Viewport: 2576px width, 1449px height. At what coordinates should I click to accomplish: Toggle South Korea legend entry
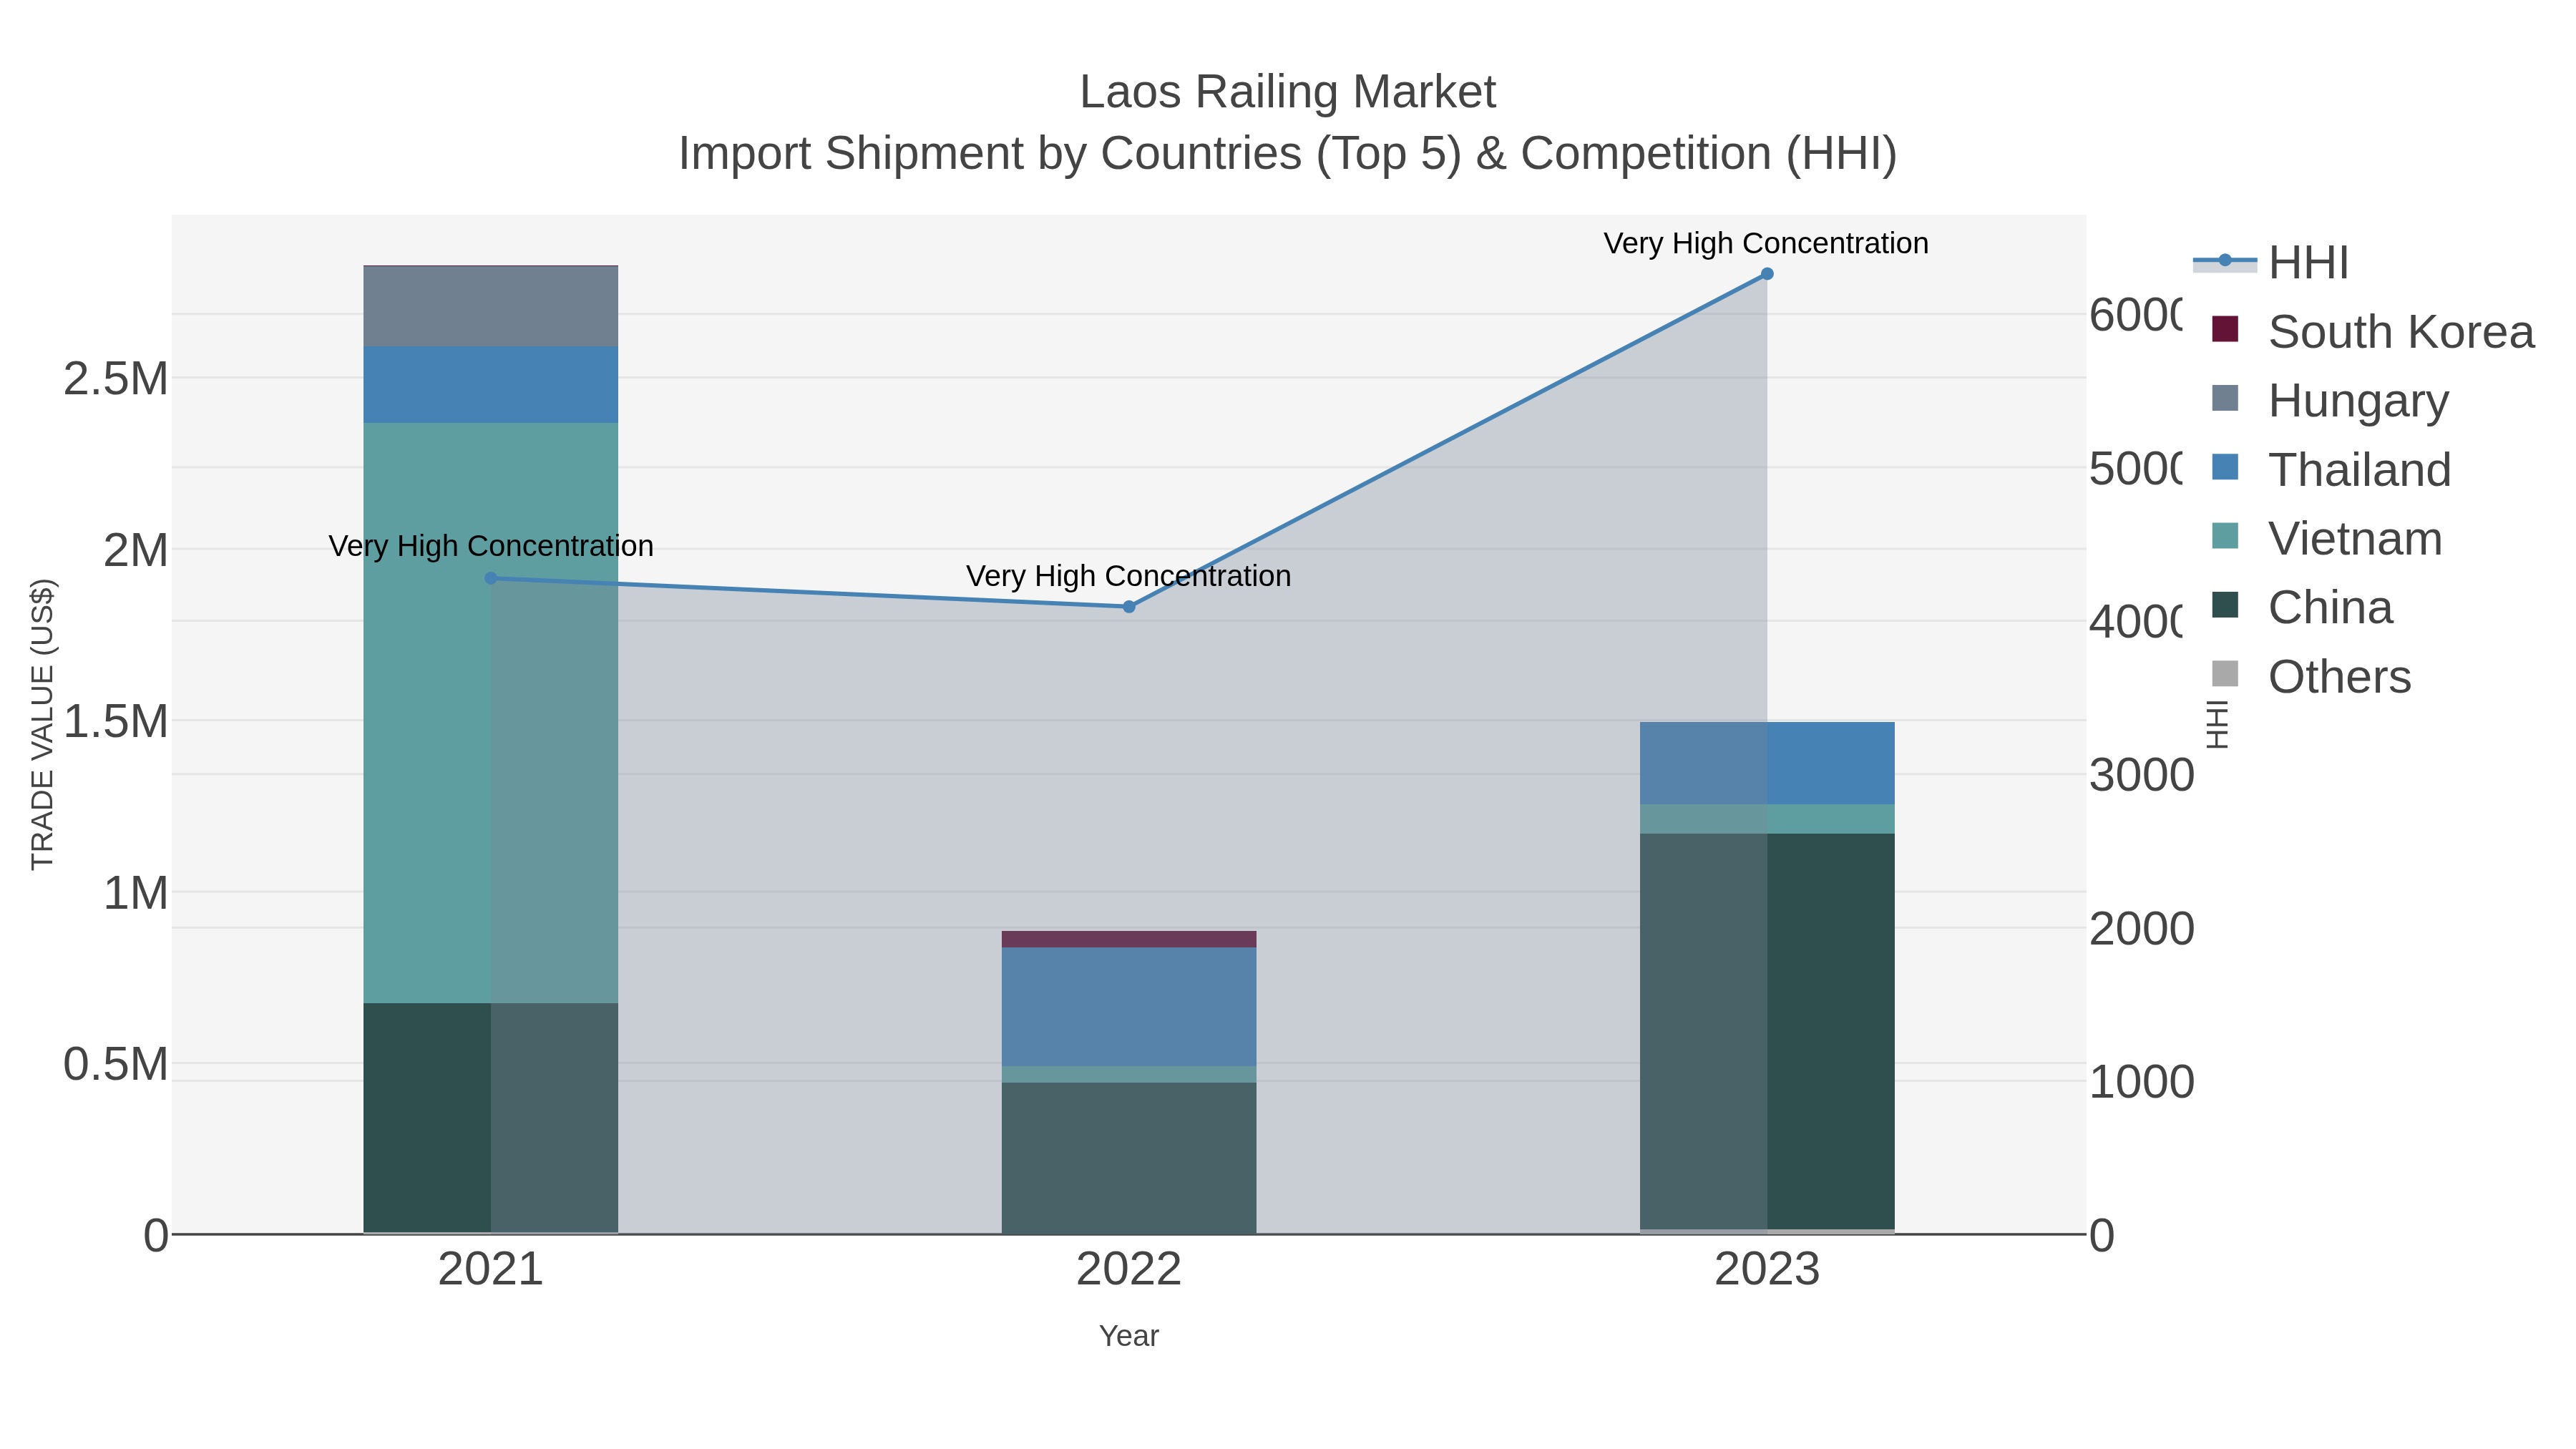2373,332
